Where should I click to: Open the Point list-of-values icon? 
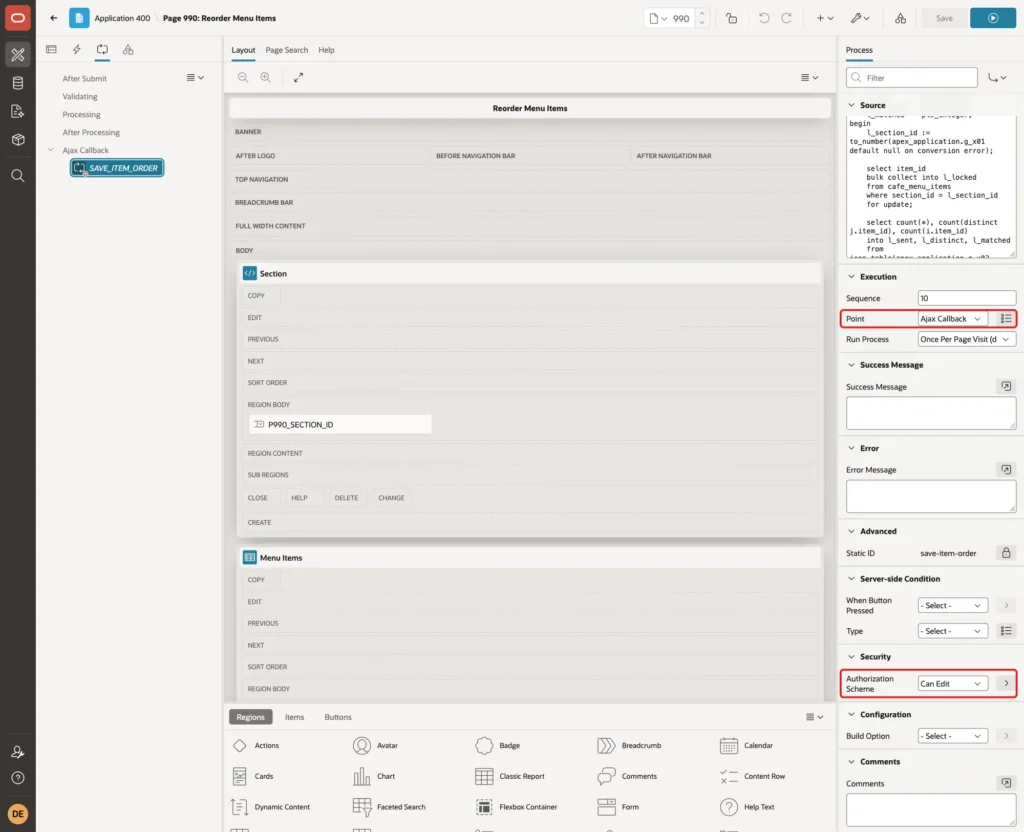1006,319
